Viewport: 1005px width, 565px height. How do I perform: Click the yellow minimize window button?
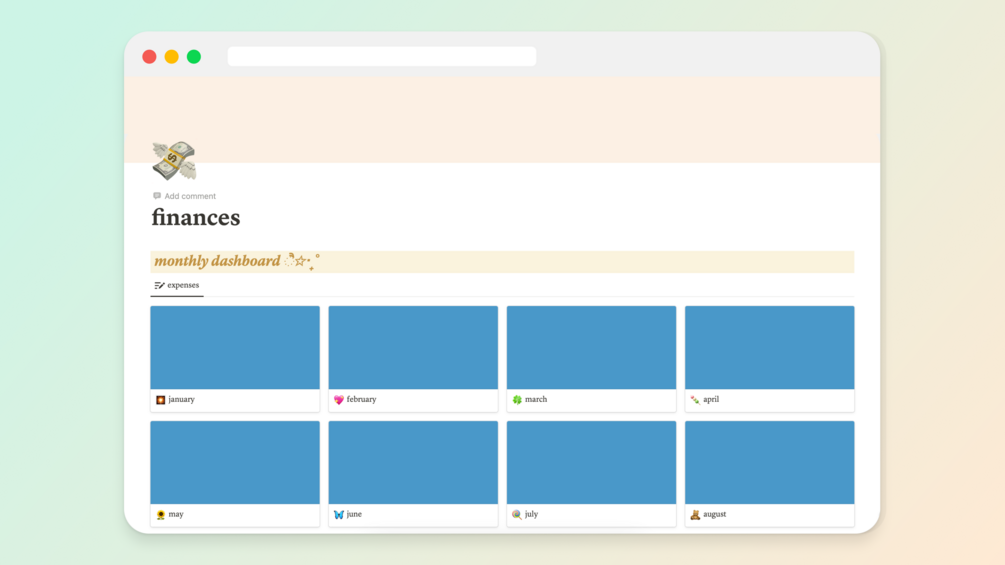(172, 56)
